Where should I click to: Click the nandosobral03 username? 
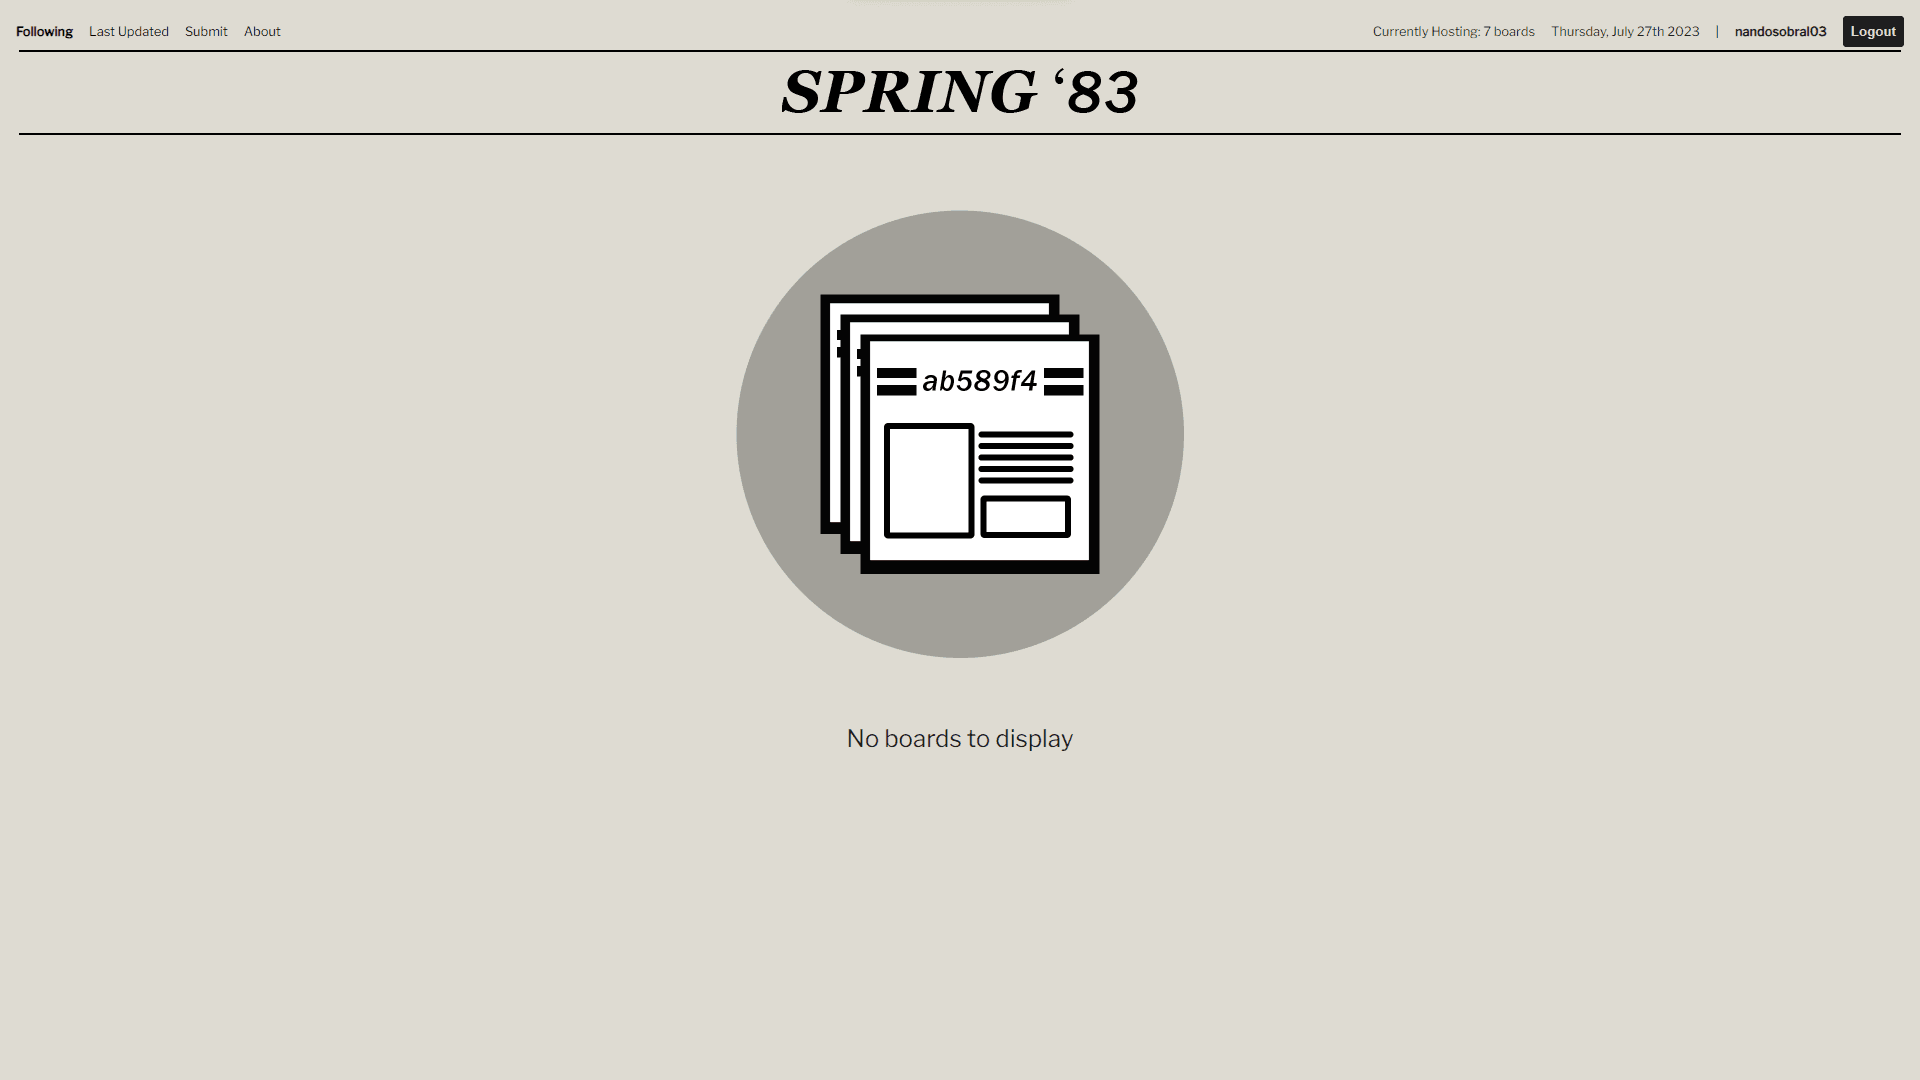1780,30
